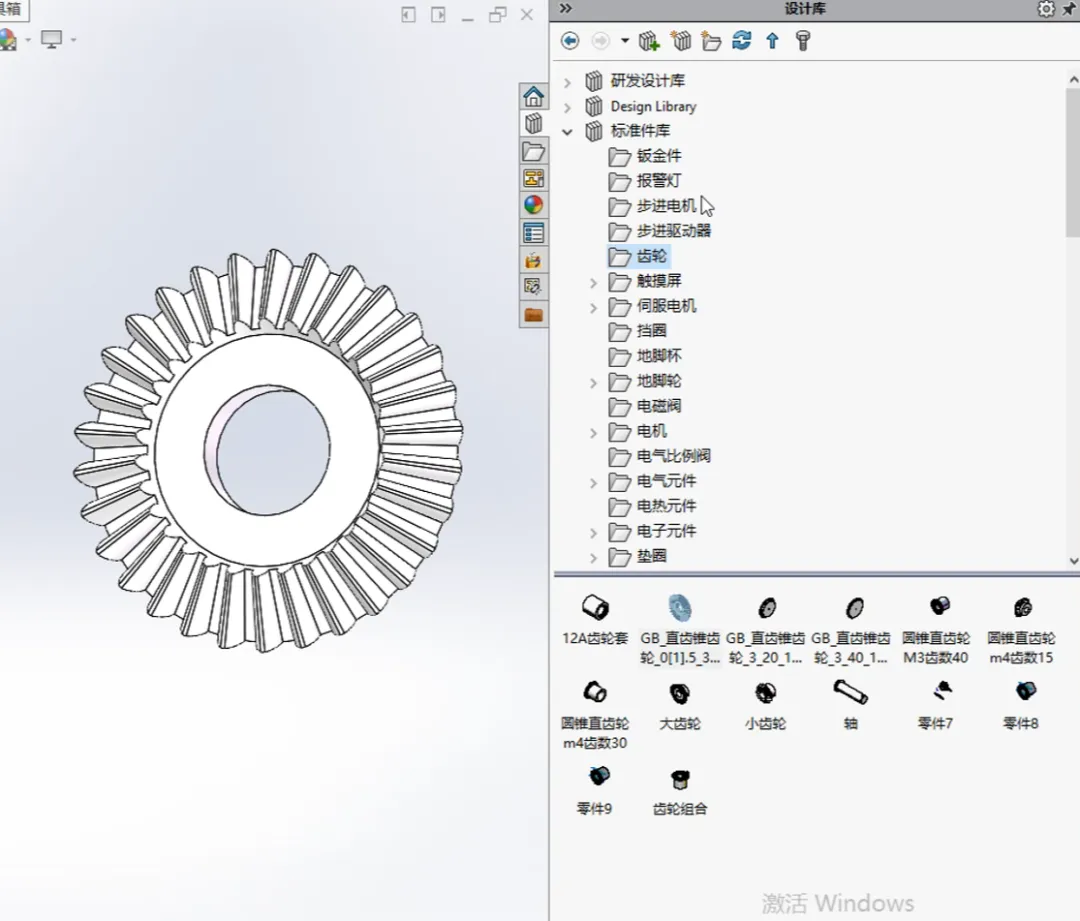The height and width of the screenshot is (921, 1080).
Task: Click the Forward arrow in library toolbar
Action: coord(601,41)
